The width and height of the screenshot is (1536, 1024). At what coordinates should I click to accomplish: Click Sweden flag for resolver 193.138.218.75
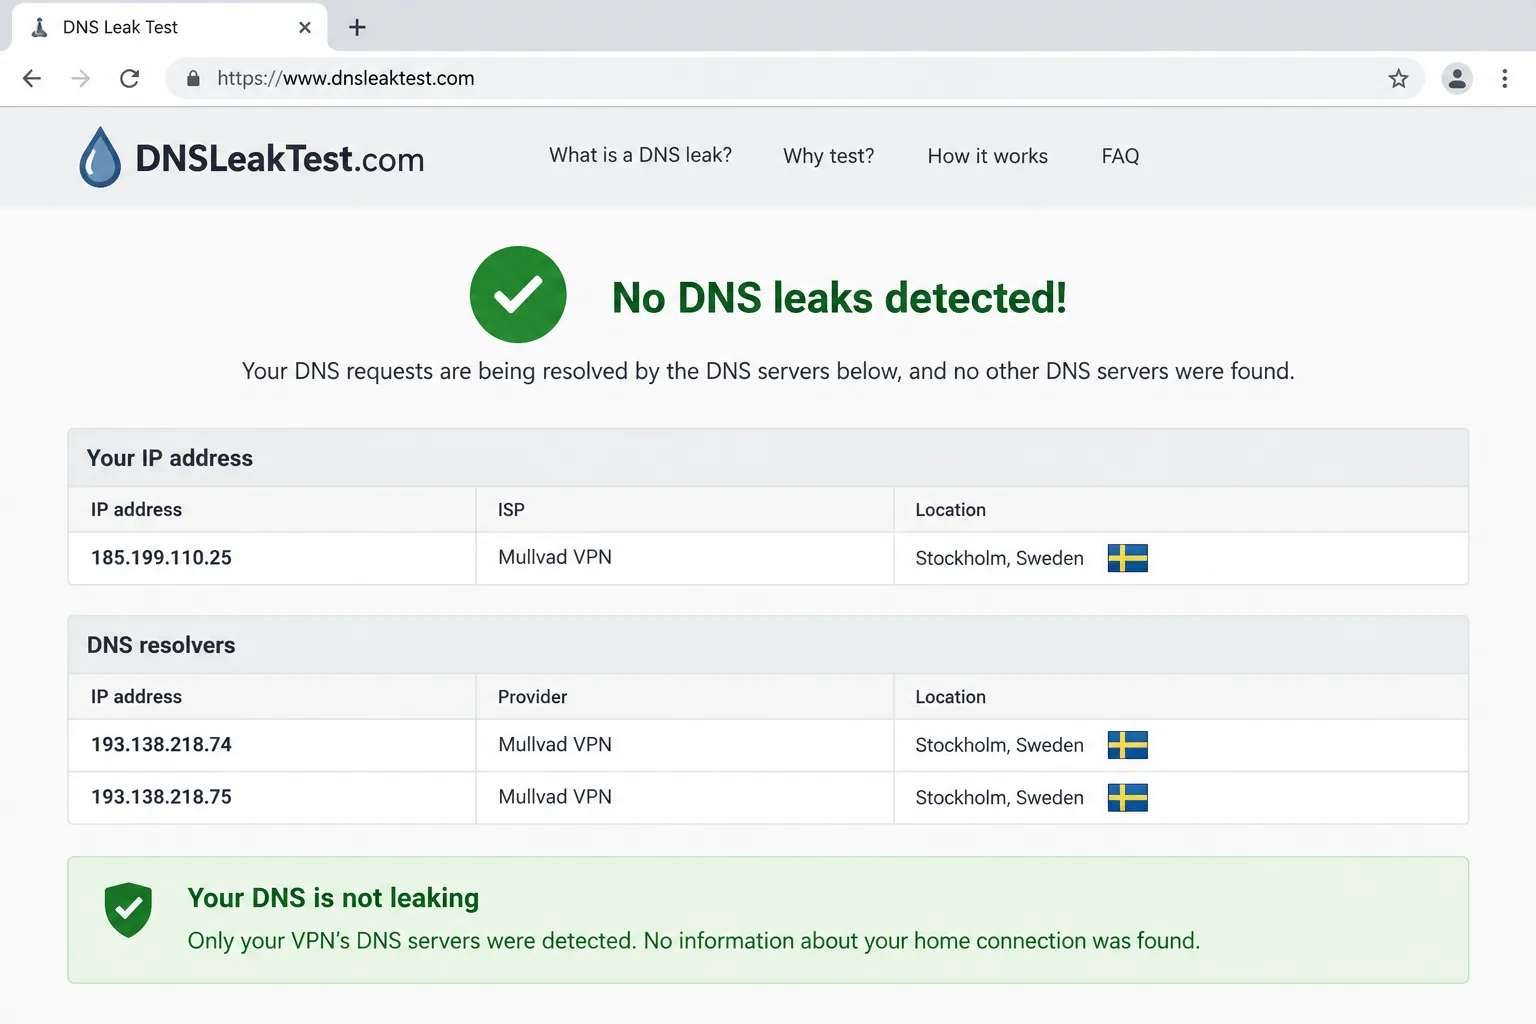point(1127,797)
